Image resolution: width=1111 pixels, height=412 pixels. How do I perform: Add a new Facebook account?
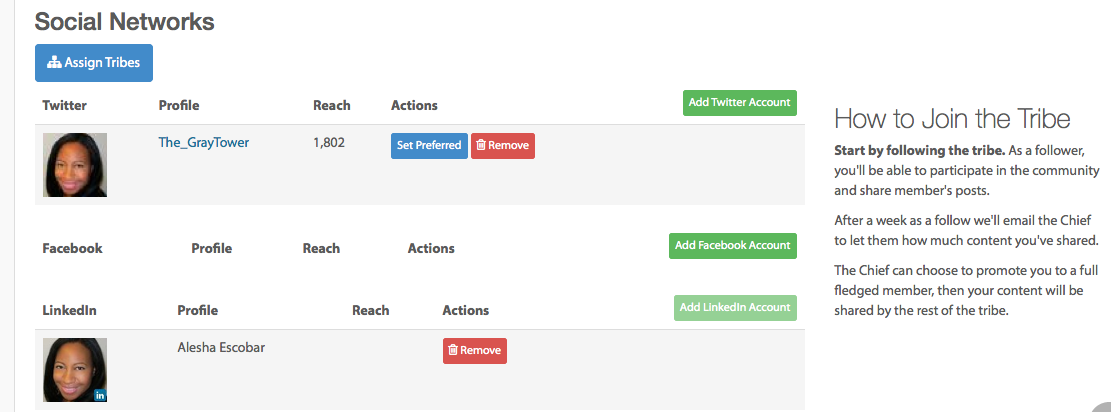pos(733,246)
